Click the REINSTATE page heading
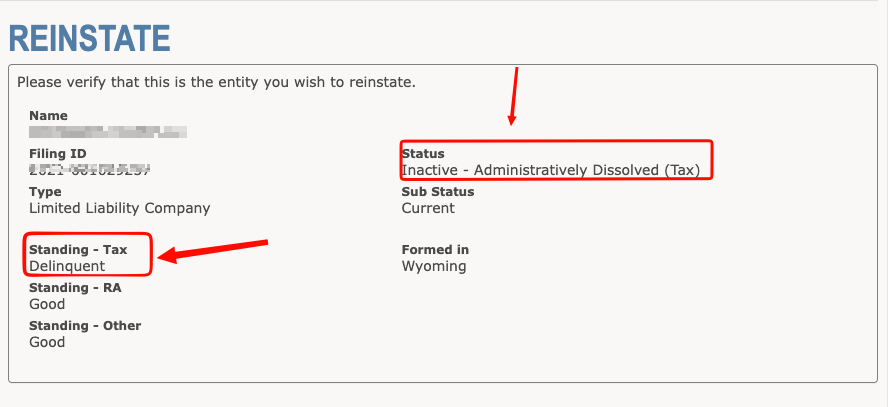Image resolution: width=888 pixels, height=407 pixels. (x=89, y=38)
